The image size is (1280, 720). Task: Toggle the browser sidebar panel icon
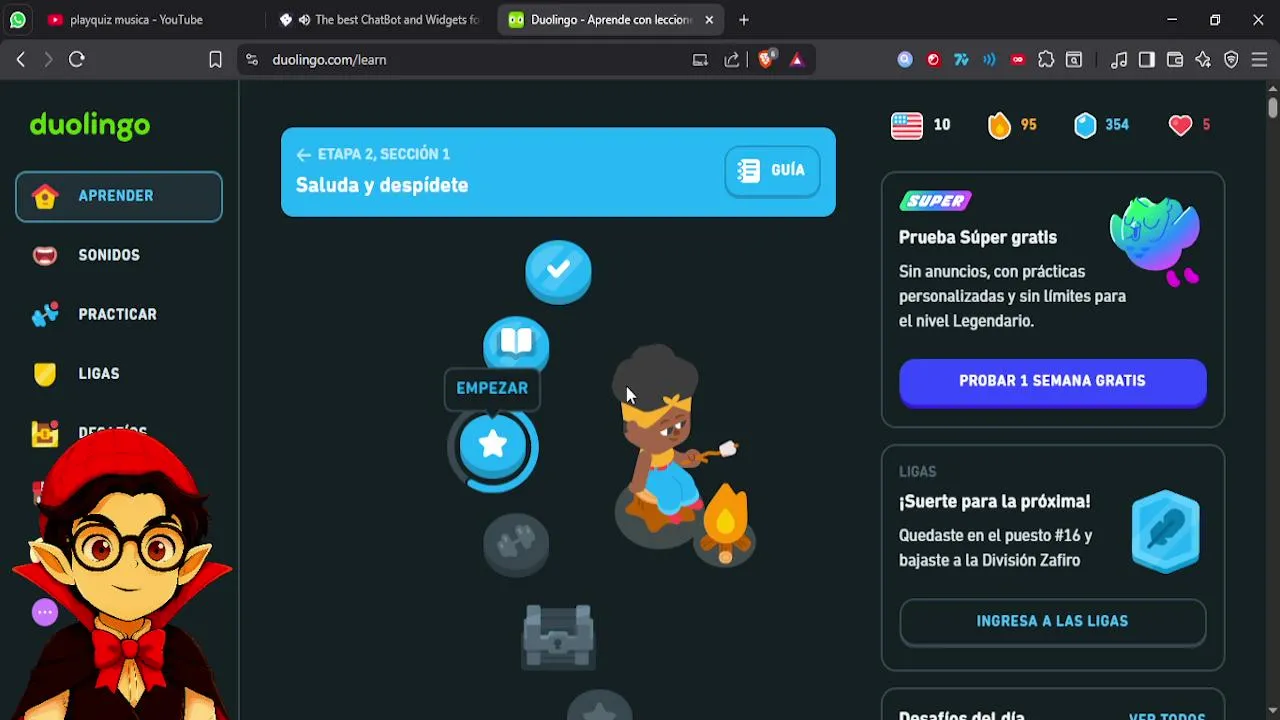pos(1147,60)
